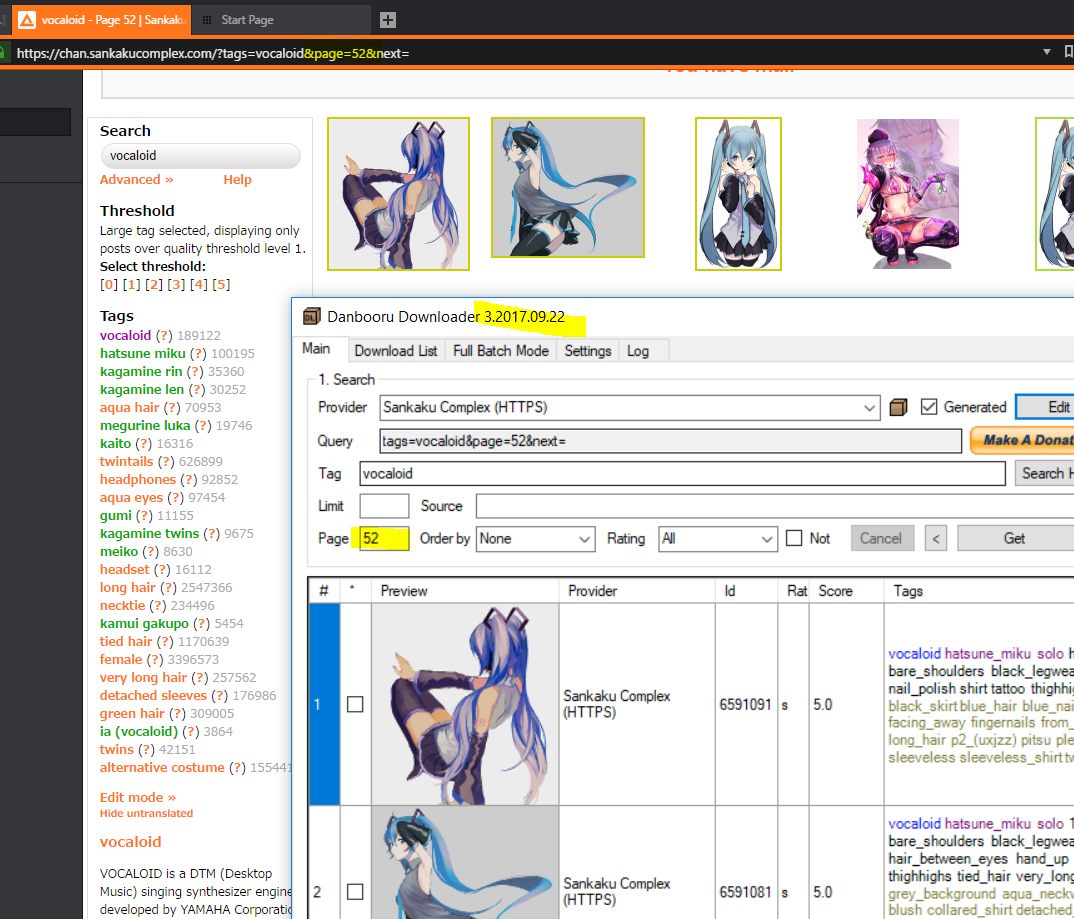Viewport: 1074px width, 919px height.
Task: Click the Search Help button beside Tag
Action: point(1045,473)
